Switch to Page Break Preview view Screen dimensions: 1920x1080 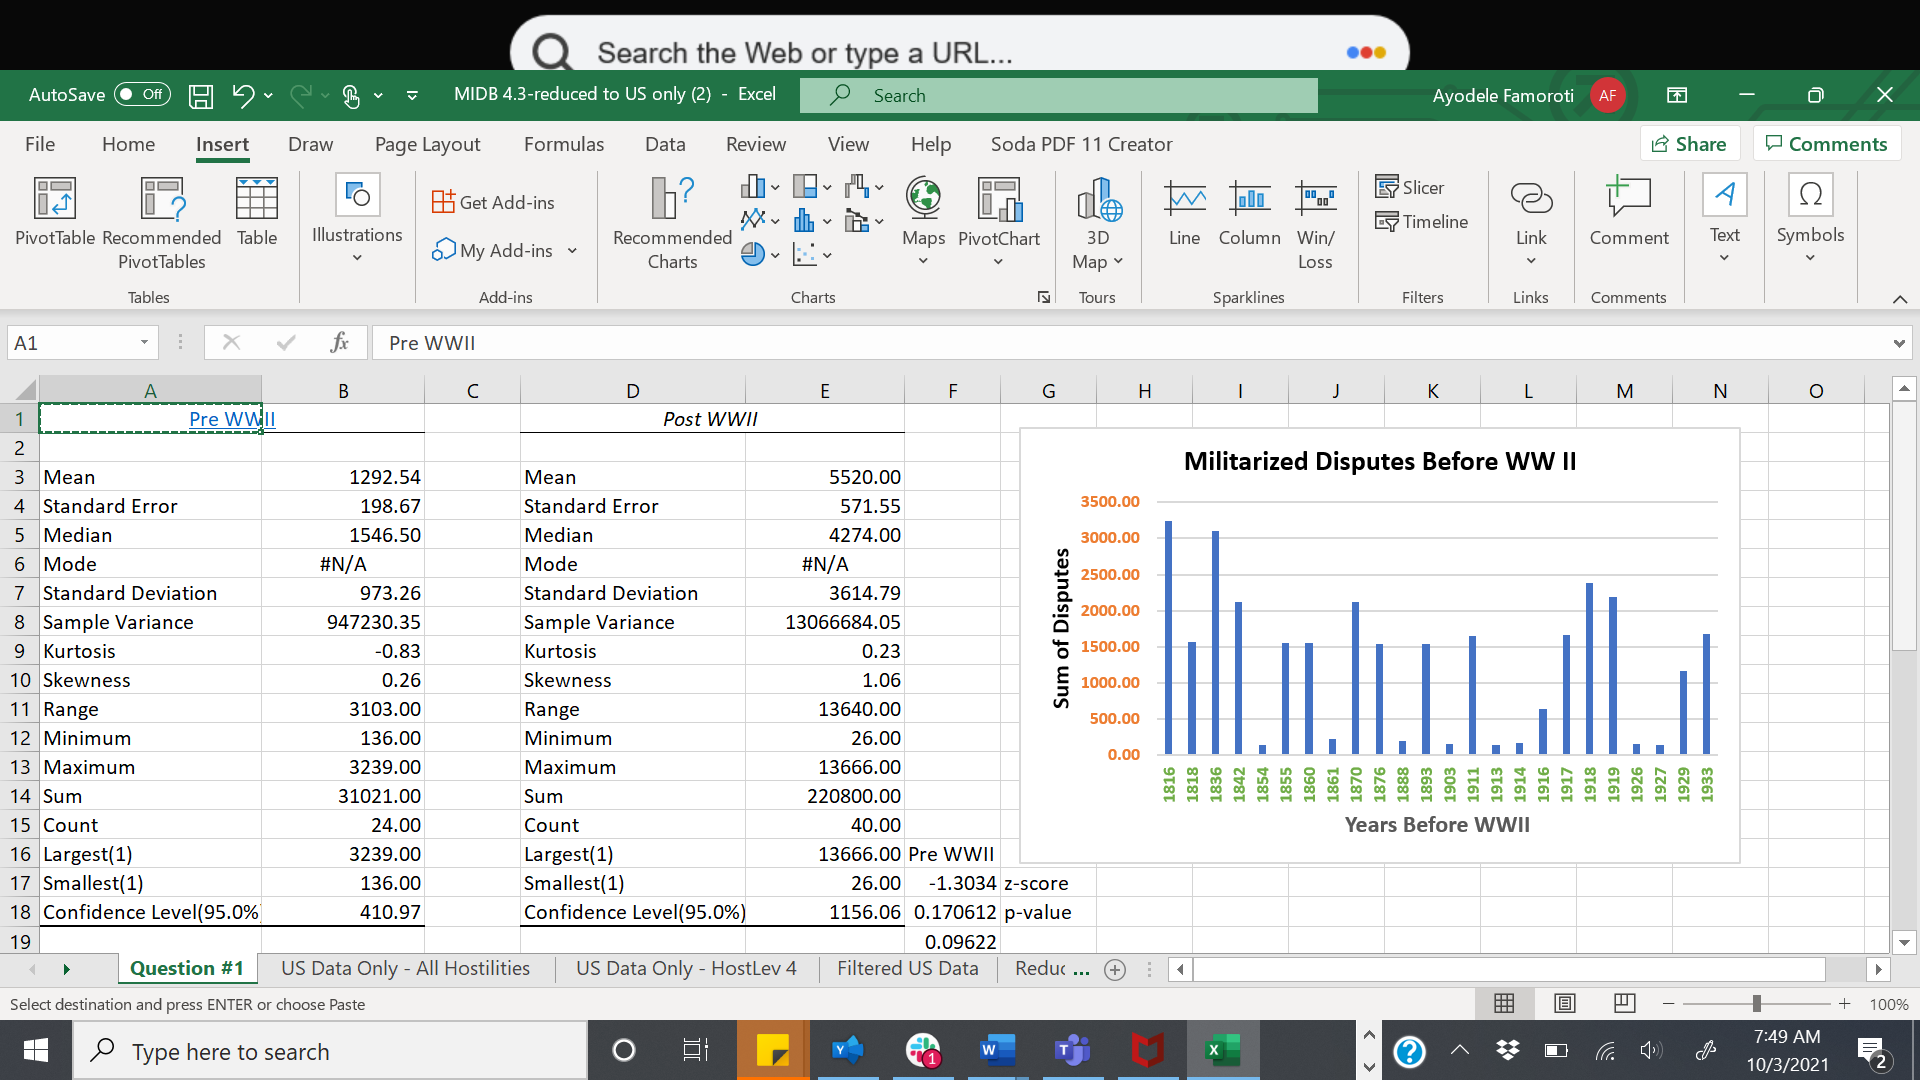point(1625,1003)
